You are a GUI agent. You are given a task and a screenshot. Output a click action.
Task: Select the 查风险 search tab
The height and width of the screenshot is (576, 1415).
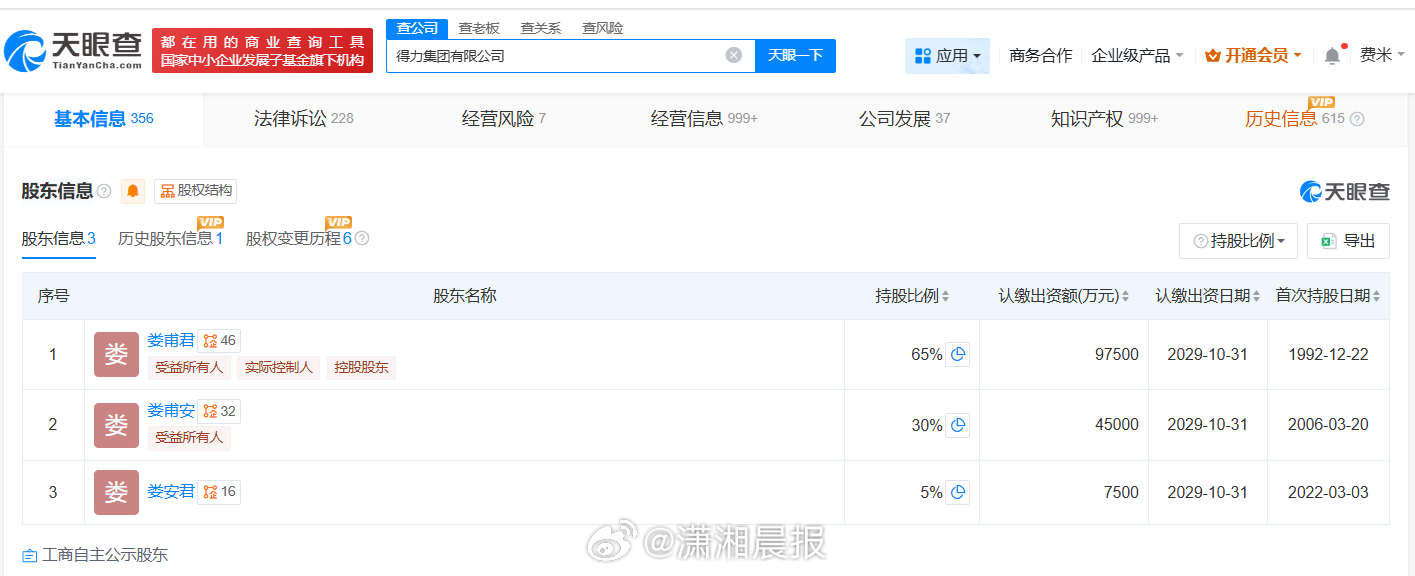pos(603,28)
